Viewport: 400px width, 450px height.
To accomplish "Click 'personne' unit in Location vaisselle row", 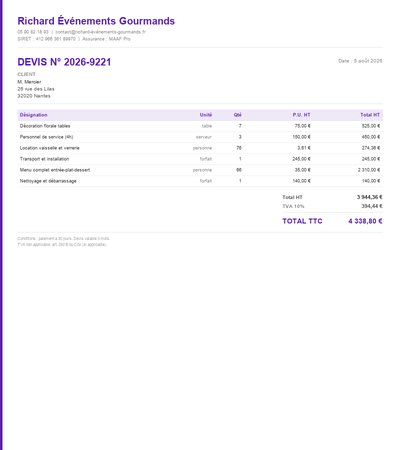I will 202,148.
